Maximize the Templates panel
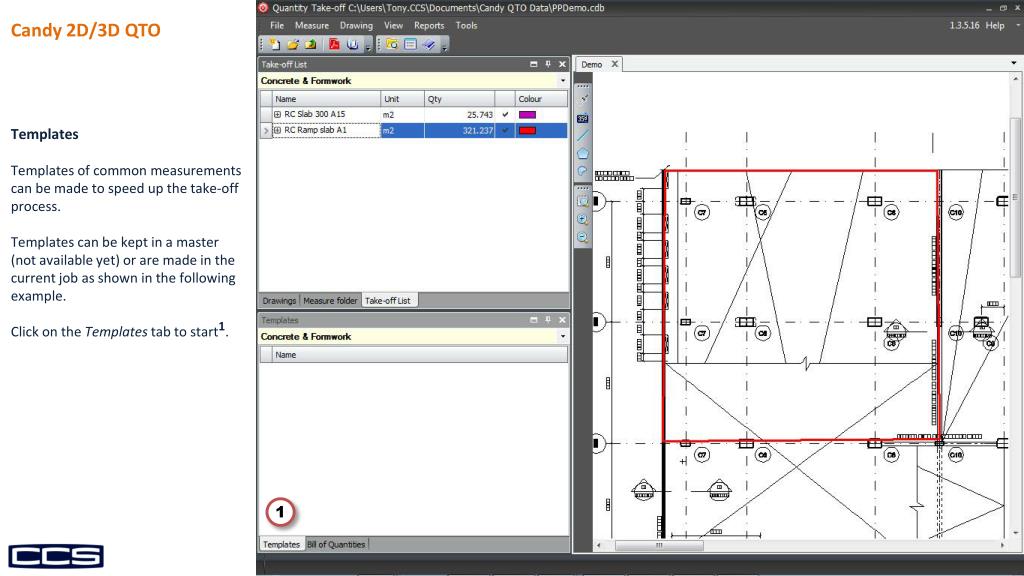 point(534,320)
